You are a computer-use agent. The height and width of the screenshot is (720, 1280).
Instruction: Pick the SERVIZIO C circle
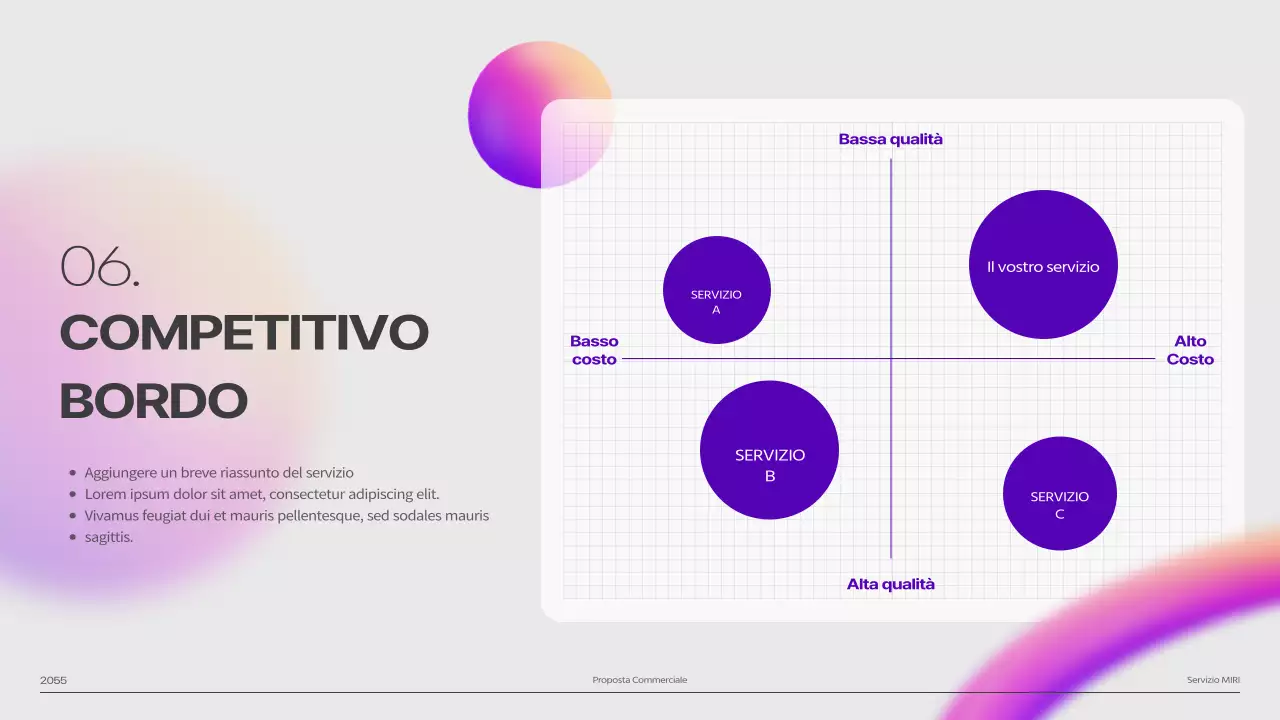coord(1059,493)
